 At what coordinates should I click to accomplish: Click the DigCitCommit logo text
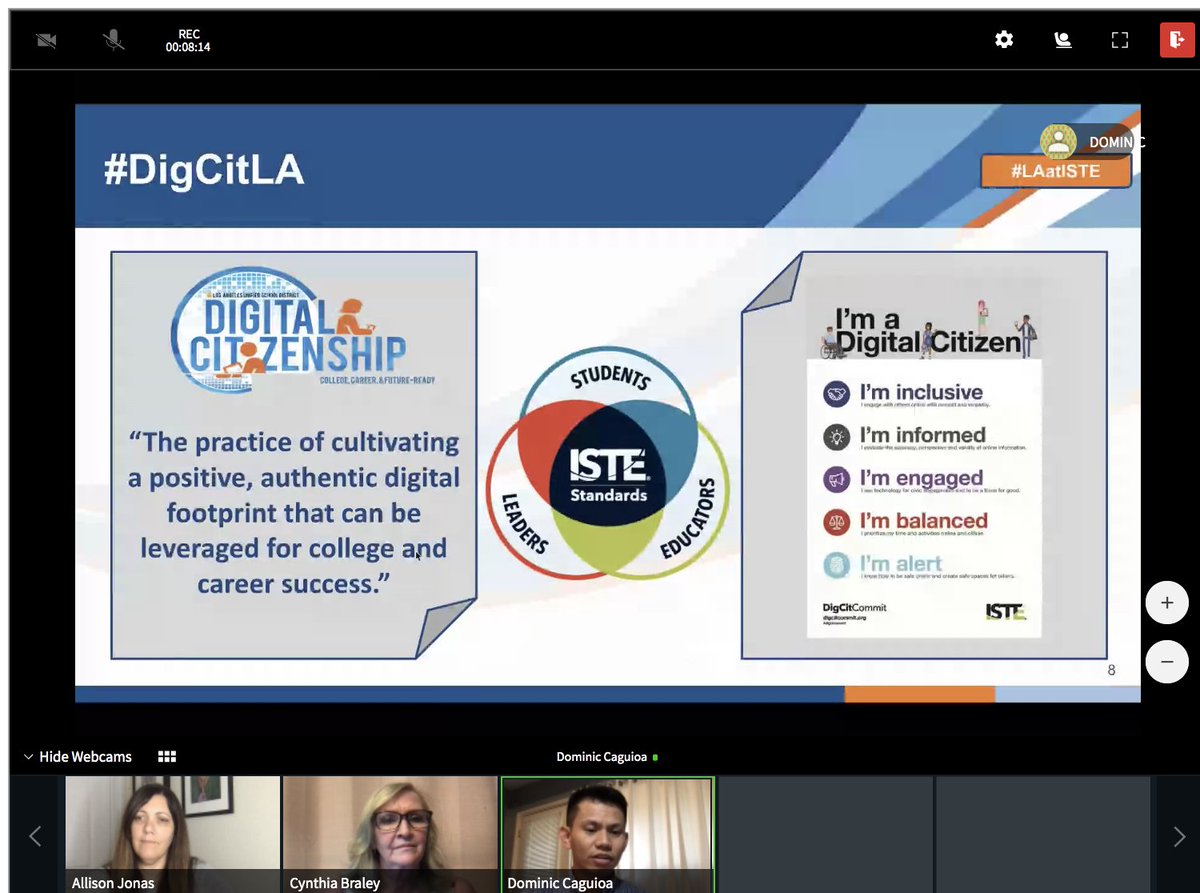(x=854, y=608)
